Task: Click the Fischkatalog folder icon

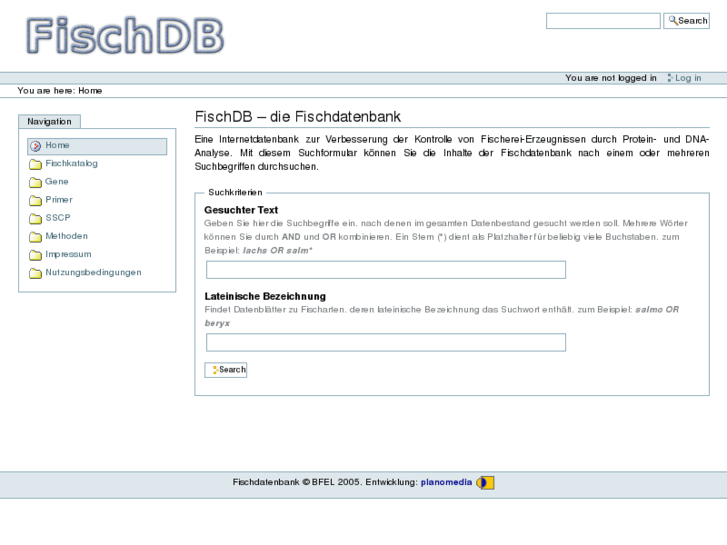Action: [x=35, y=164]
